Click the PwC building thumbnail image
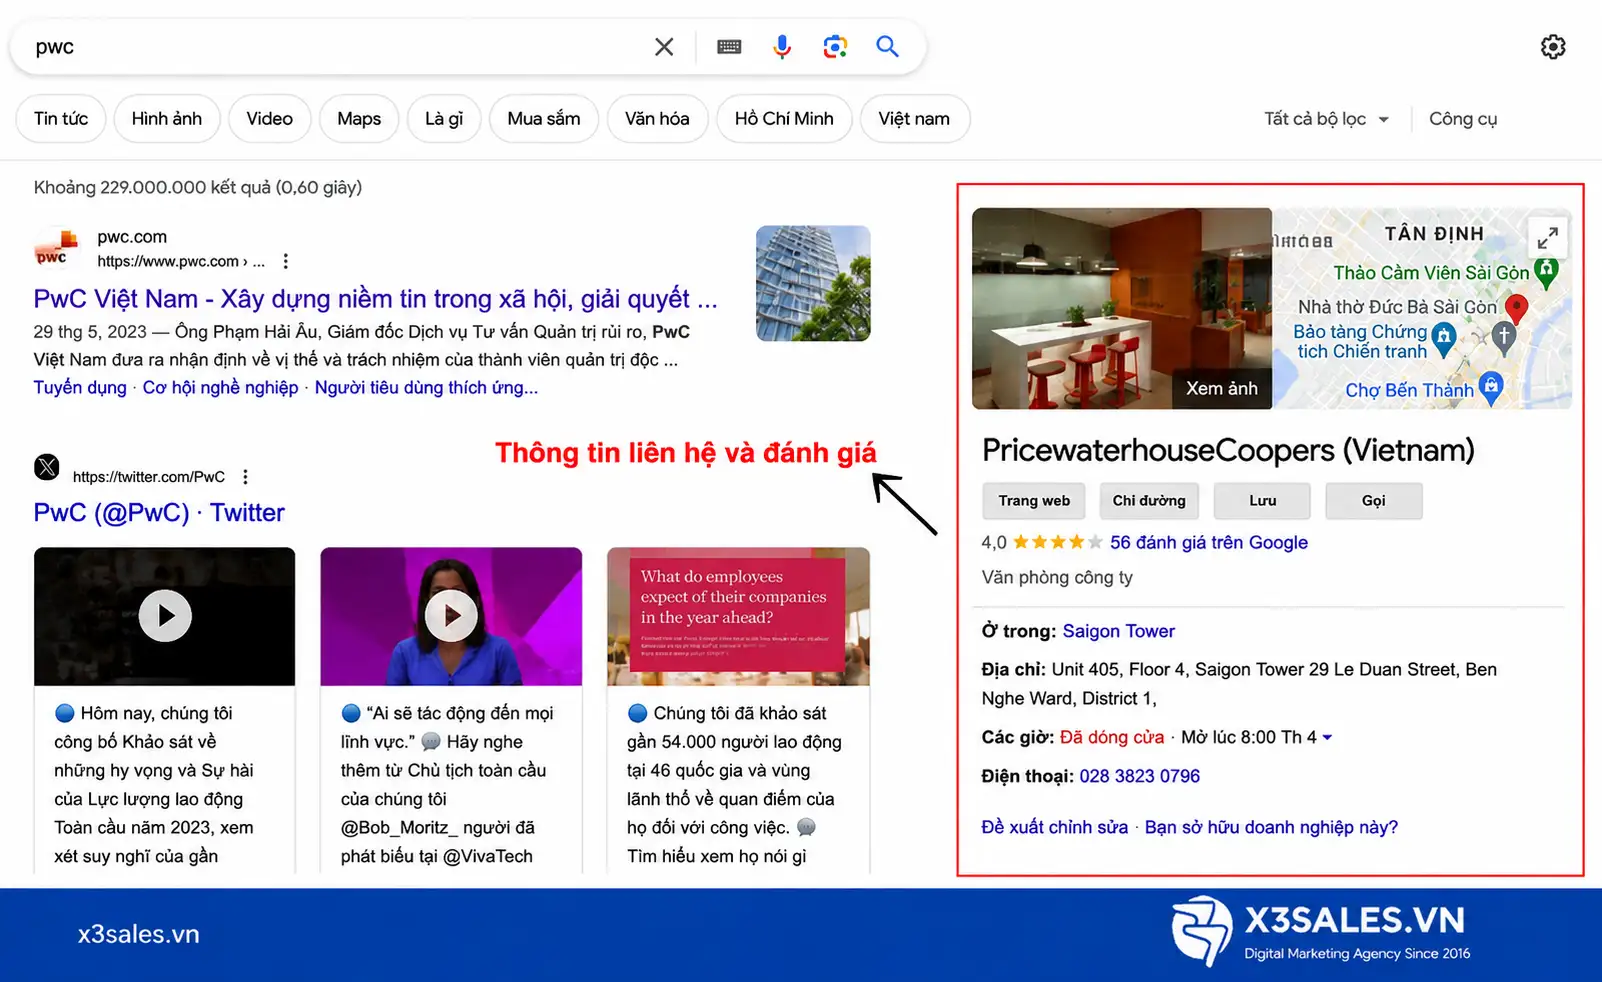Viewport: 1602px width, 982px height. [x=813, y=283]
